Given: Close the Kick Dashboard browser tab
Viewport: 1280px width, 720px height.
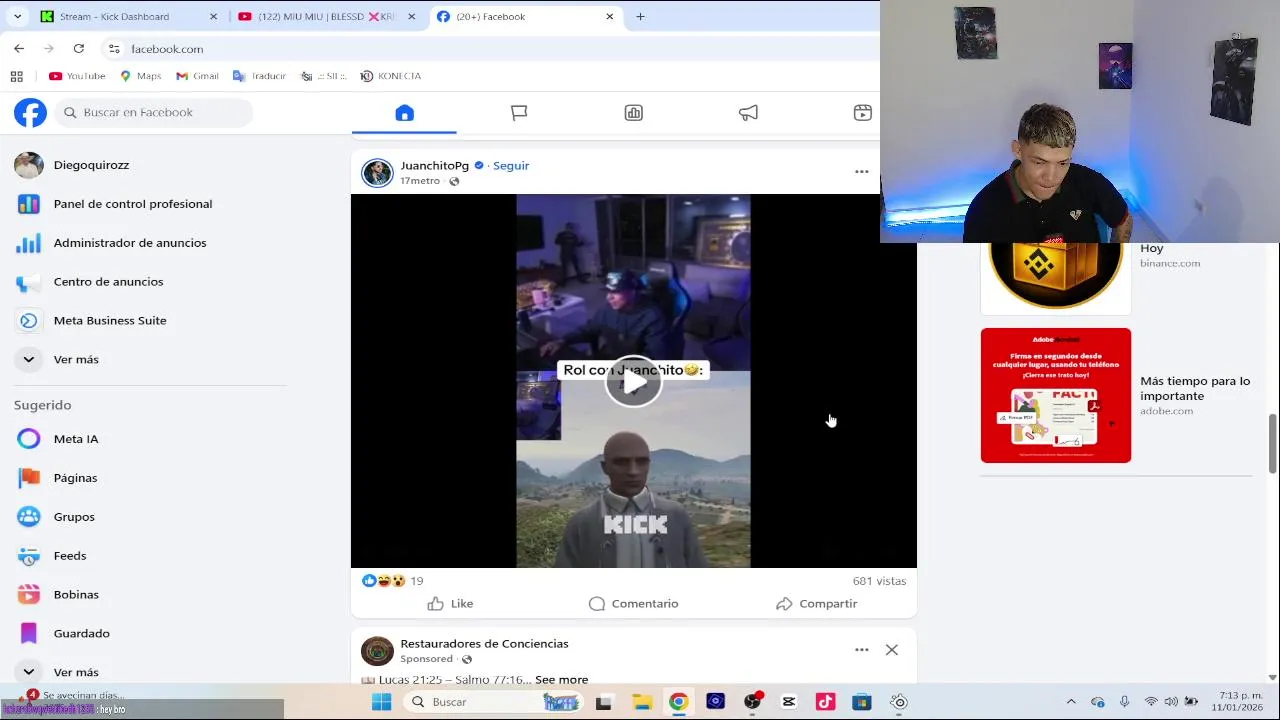Looking at the screenshot, I should (213, 16).
